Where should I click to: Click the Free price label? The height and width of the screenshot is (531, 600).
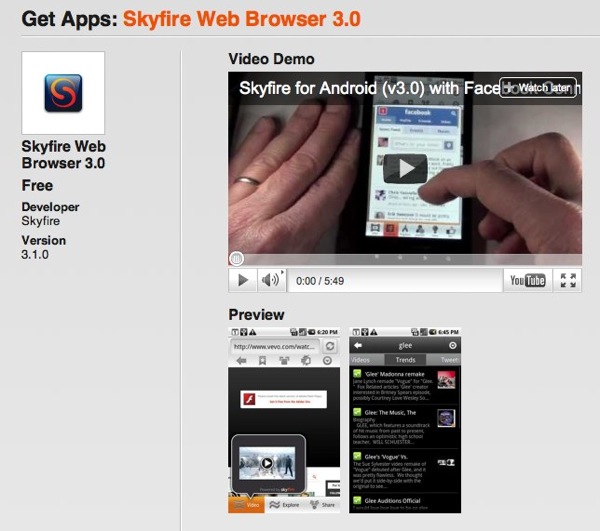[x=37, y=186]
